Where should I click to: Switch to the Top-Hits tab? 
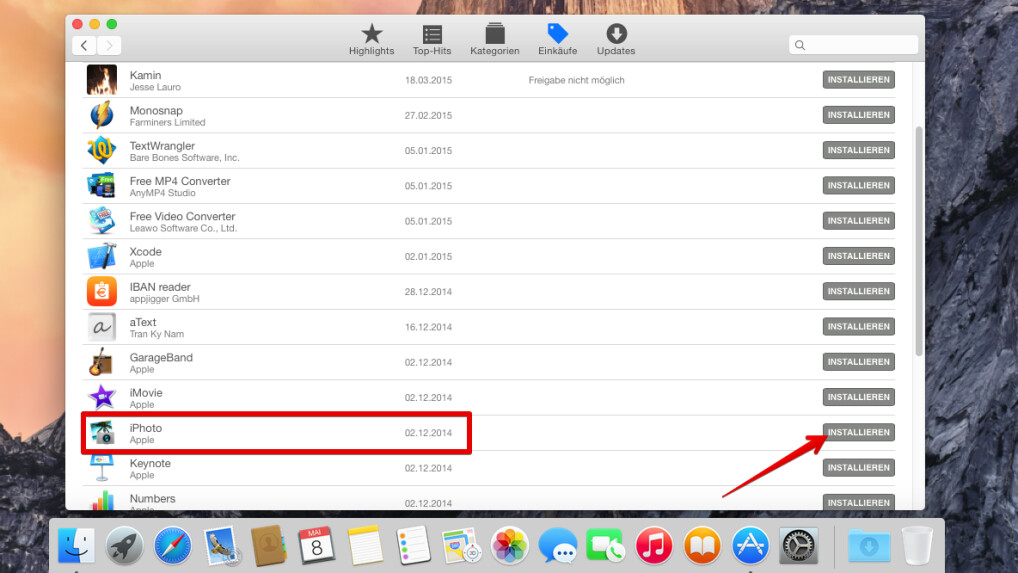432,40
